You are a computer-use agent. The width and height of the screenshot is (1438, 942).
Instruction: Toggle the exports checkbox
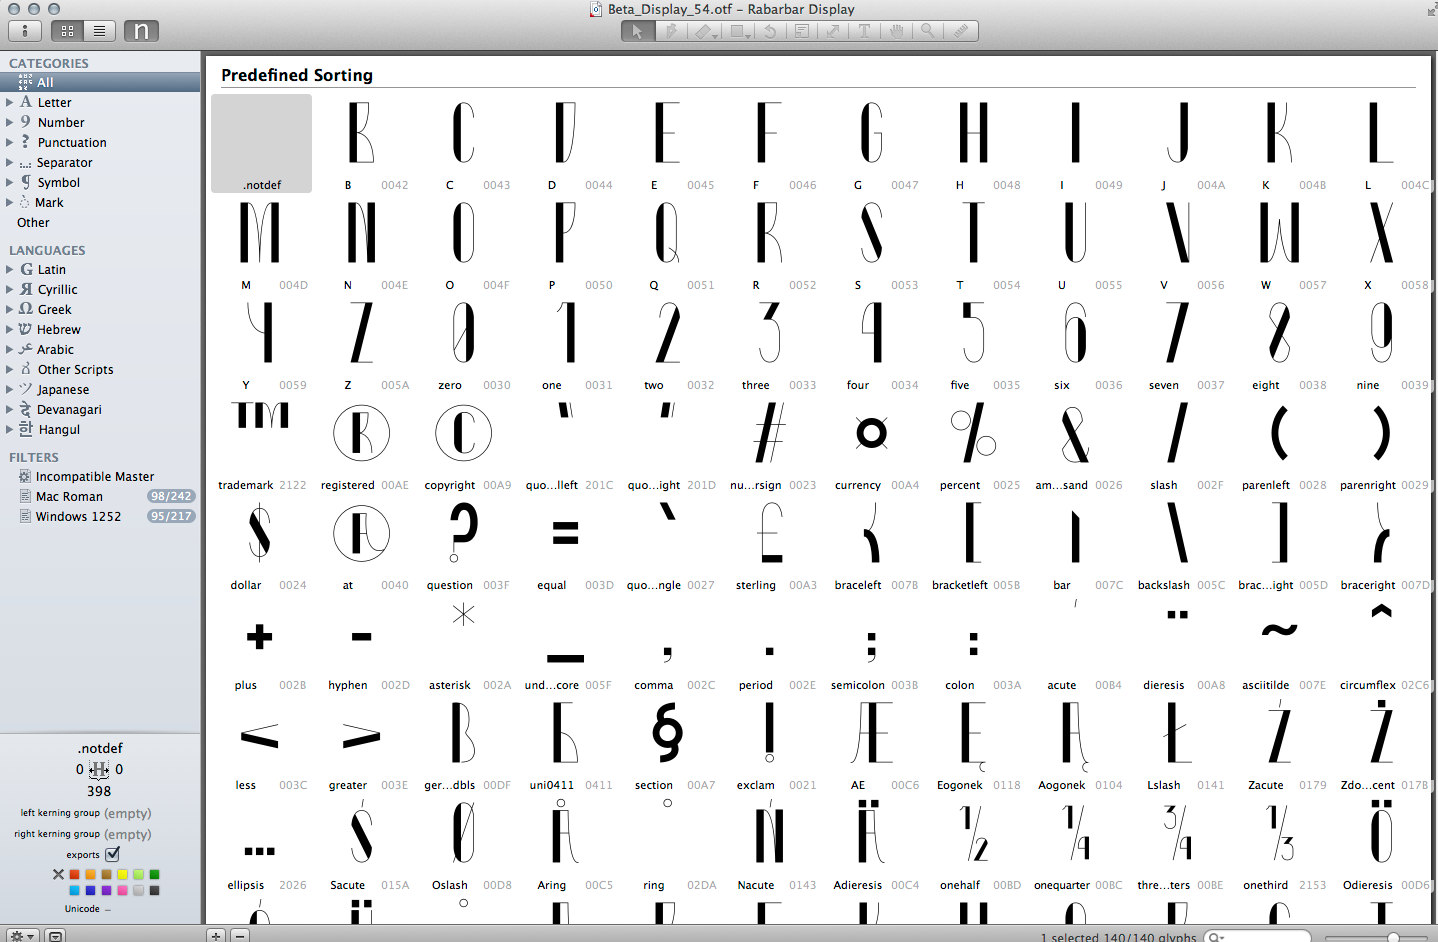pos(112,854)
